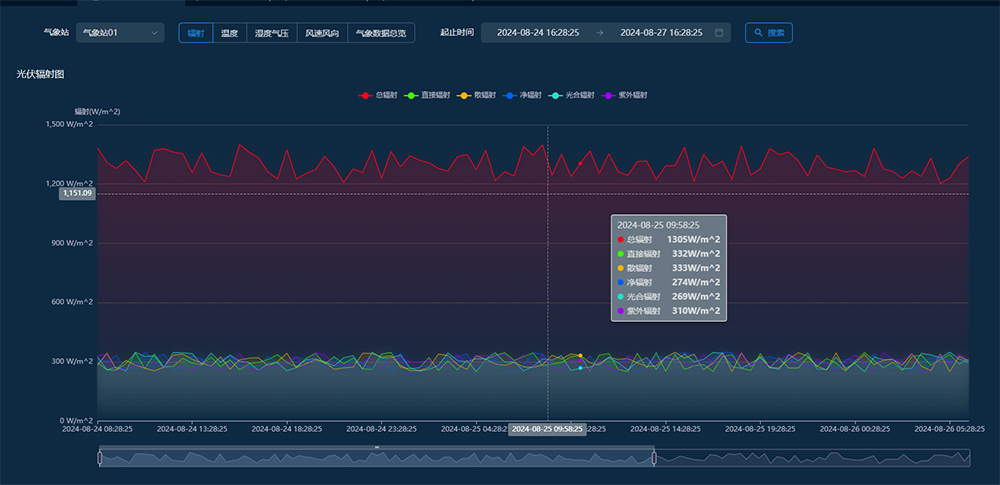Click the end time field 2024-08-27 16:28:25
Screen dimensions: 1000x485
[661, 33]
